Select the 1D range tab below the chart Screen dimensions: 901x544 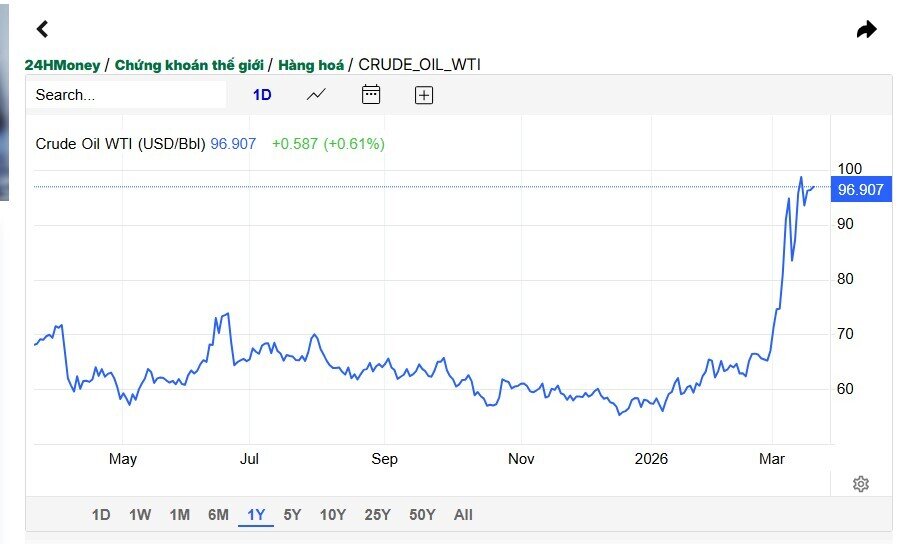101,515
